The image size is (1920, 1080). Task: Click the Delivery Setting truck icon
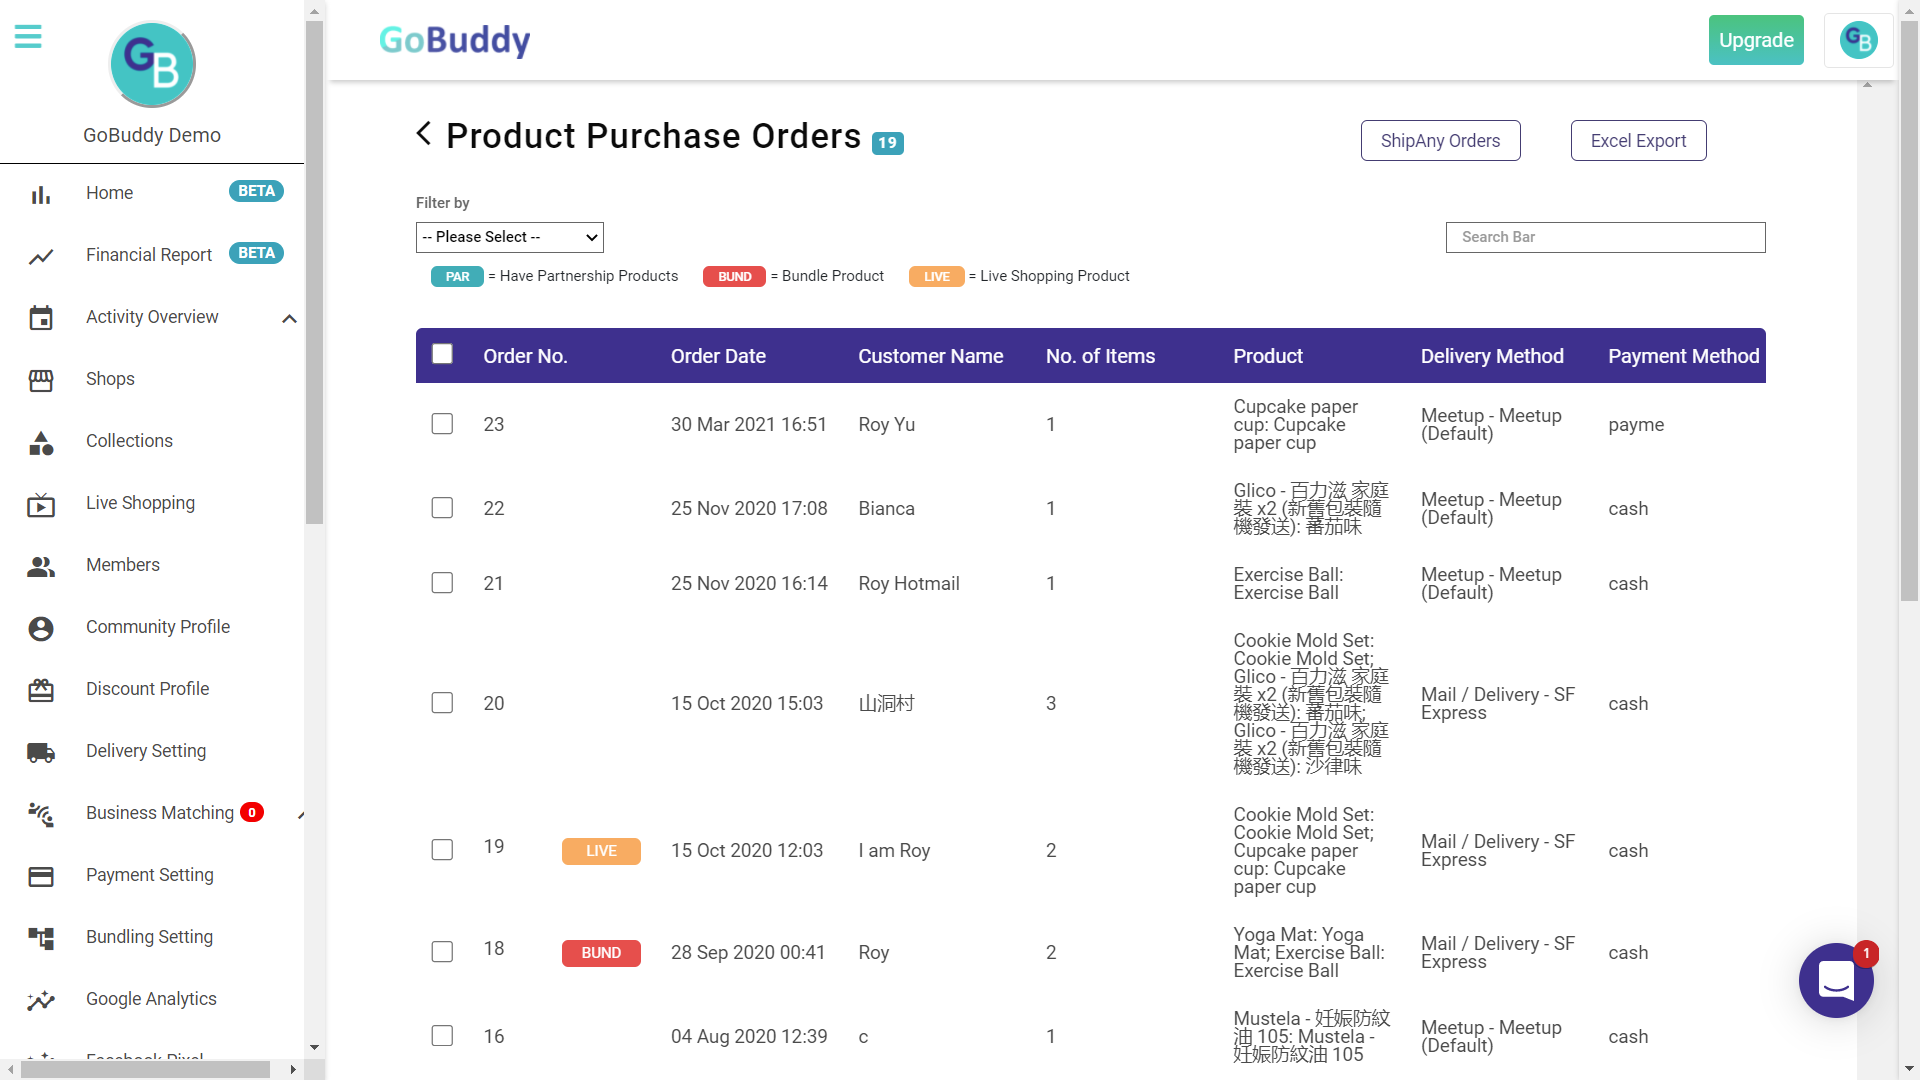click(41, 752)
